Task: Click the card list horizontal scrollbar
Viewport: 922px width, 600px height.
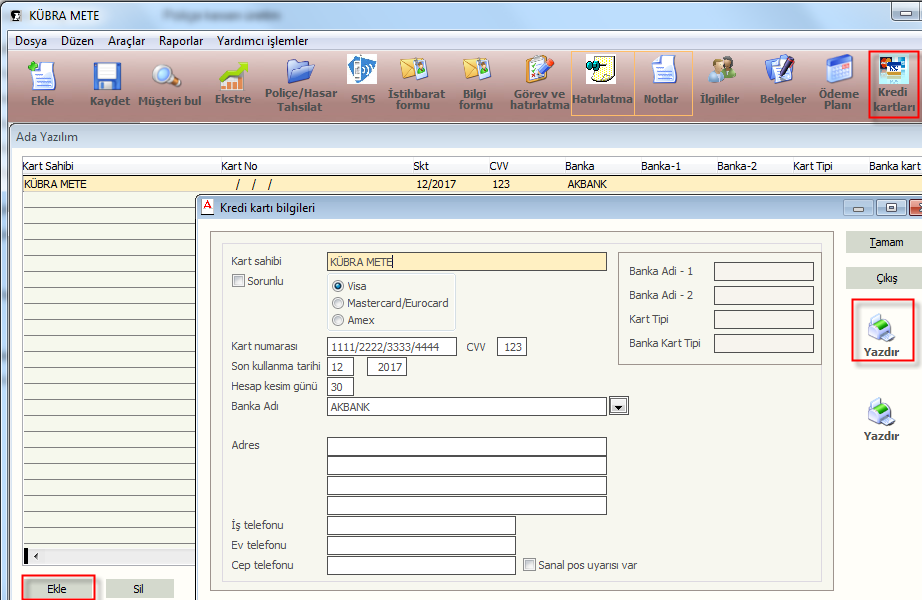Action: coord(108,556)
